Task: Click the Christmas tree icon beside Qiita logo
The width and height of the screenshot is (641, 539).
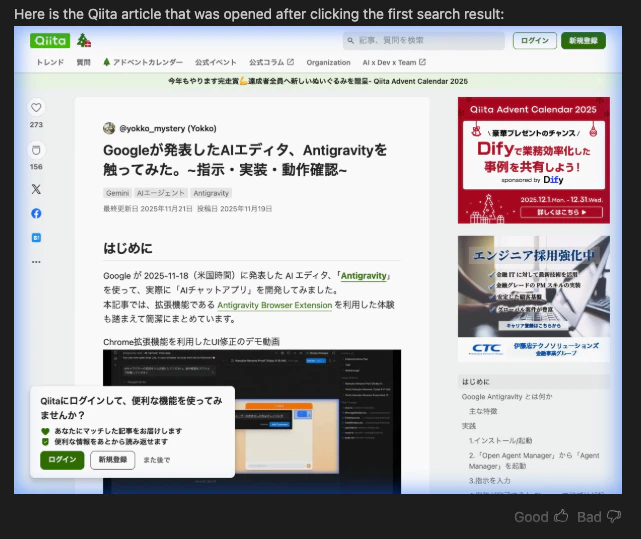Action: (x=83, y=40)
